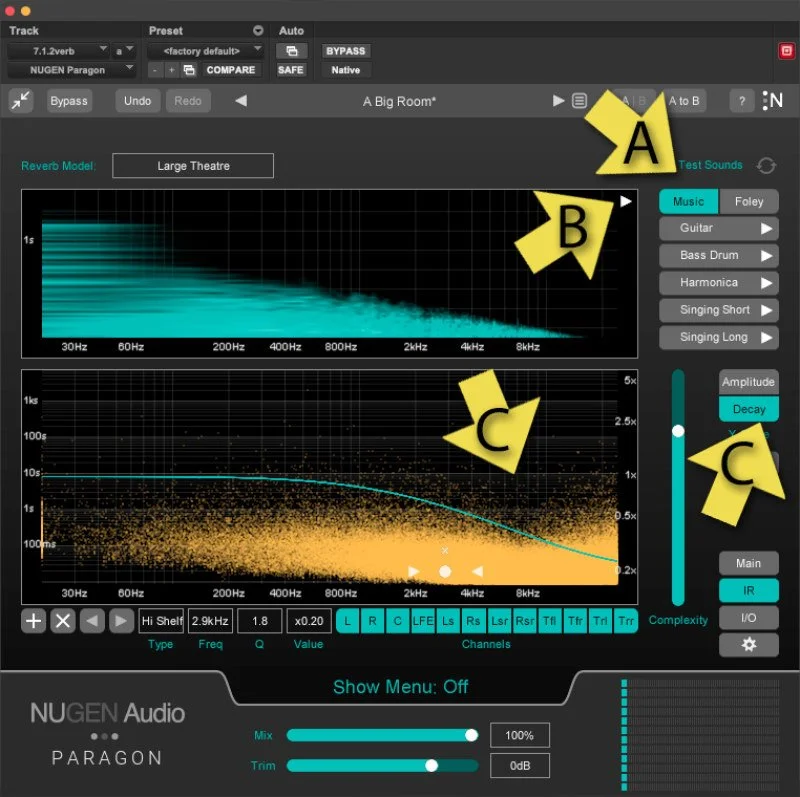
Task: Toggle the R channel
Action: tap(372, 621)
